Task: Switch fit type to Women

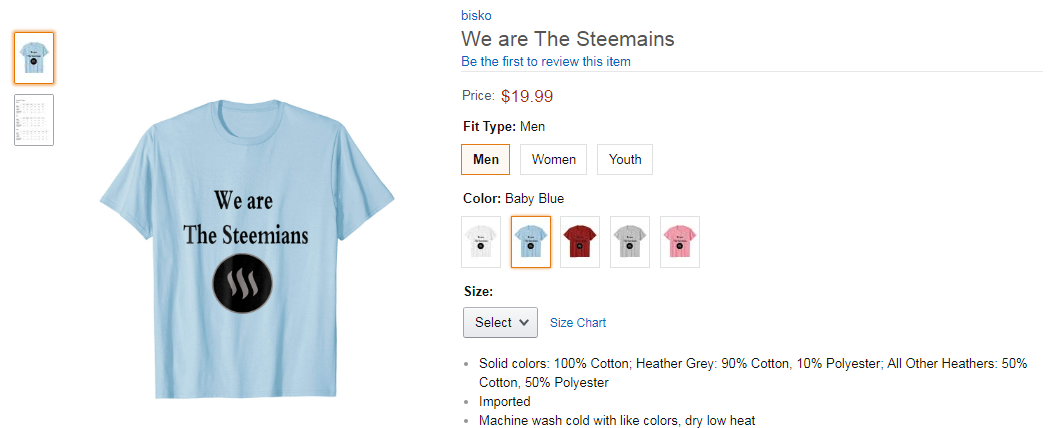Action: tap(553, 160)
